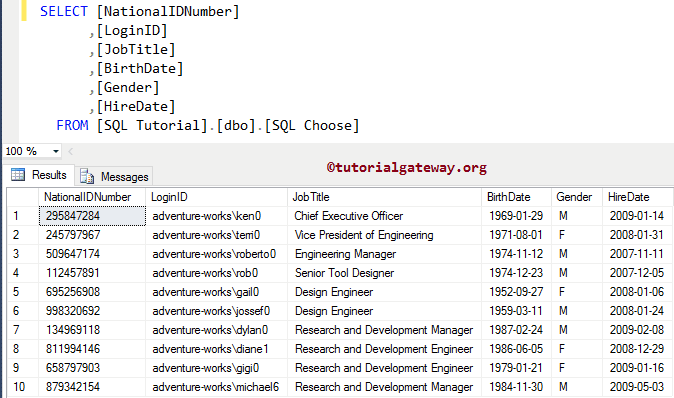
Task: Click hire date 2007-12-05
Action: (x=638, y=272)
